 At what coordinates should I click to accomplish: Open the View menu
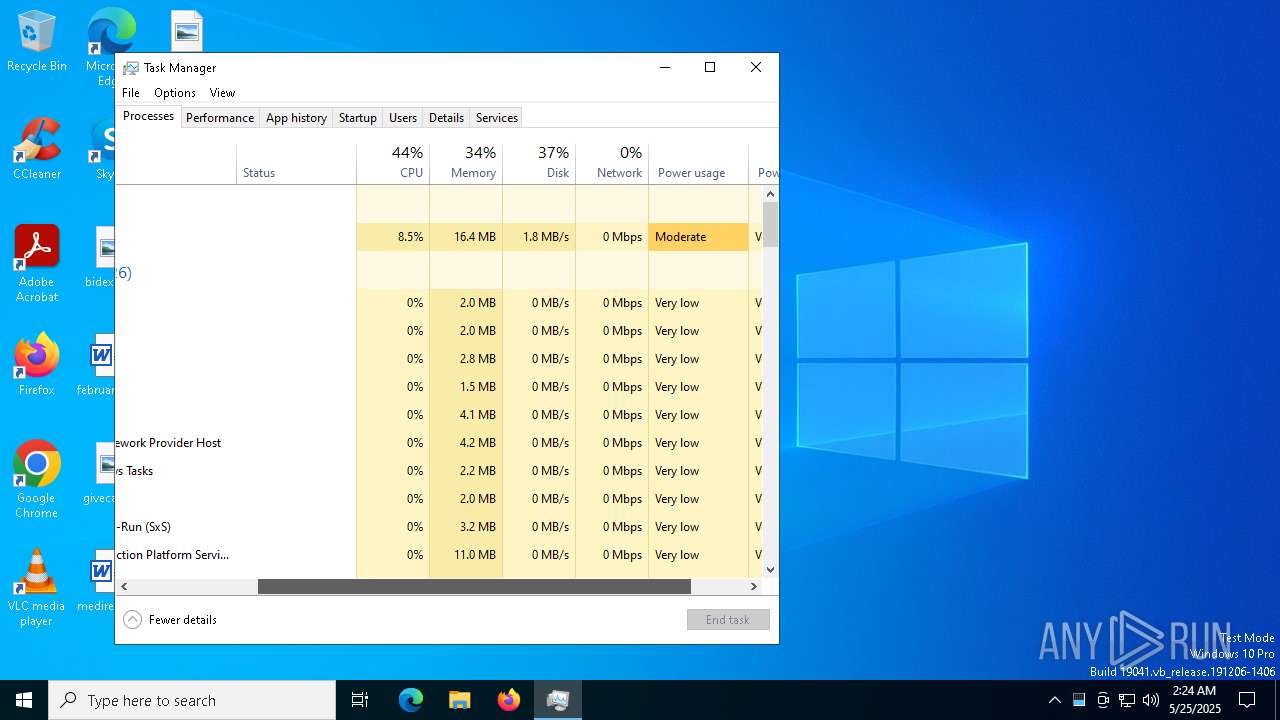(x=222, y=93)
